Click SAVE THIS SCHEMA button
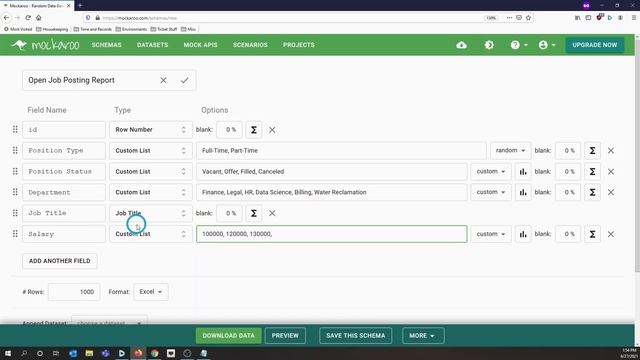The width and height of the screenshot is (640, 360). point(356,336)
